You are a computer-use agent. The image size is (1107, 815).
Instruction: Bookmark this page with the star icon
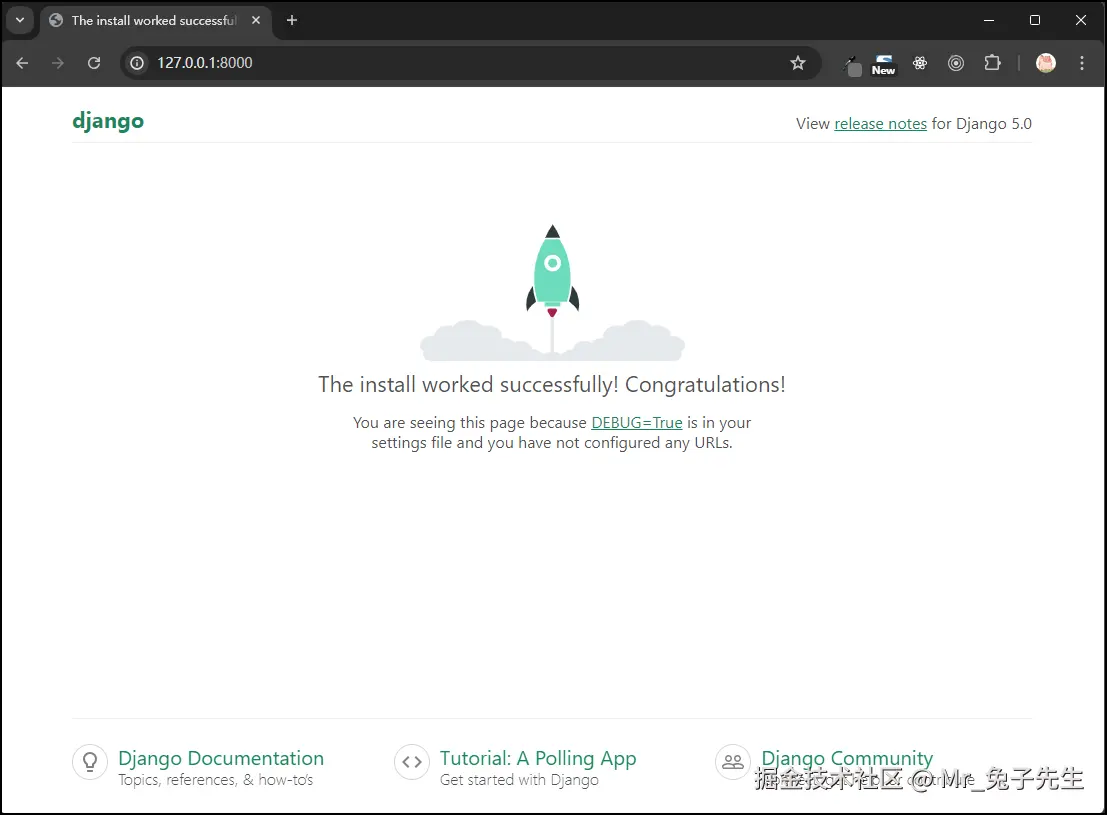coord(798,63)
